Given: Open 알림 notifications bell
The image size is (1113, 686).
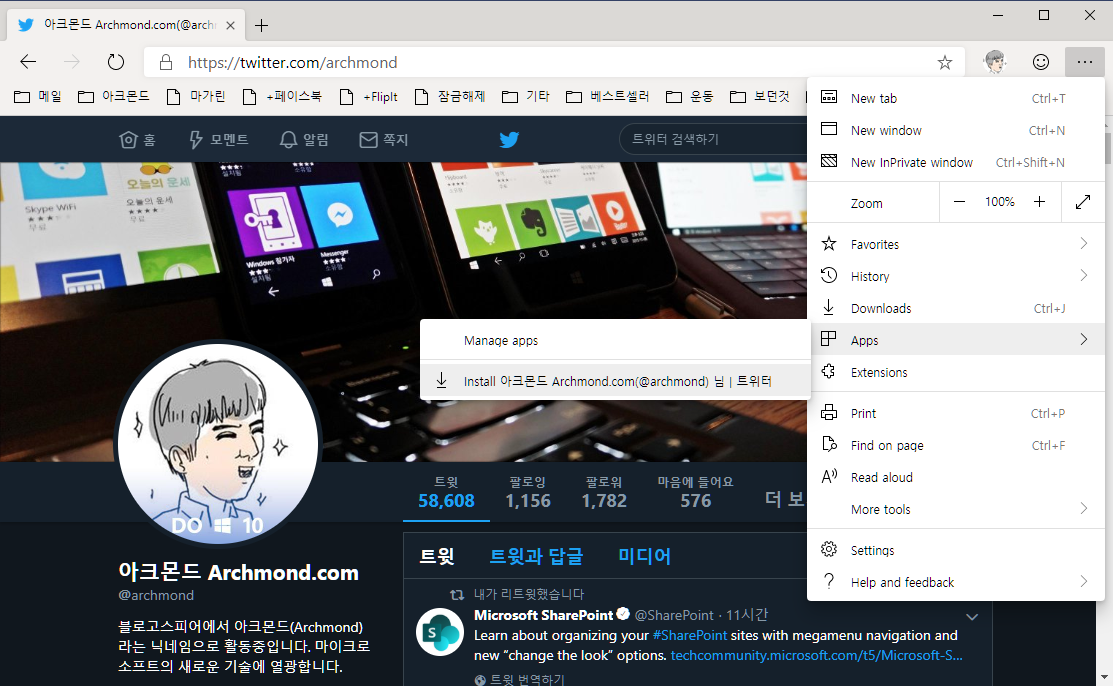Looking at the screenshot, I should 304,140.
